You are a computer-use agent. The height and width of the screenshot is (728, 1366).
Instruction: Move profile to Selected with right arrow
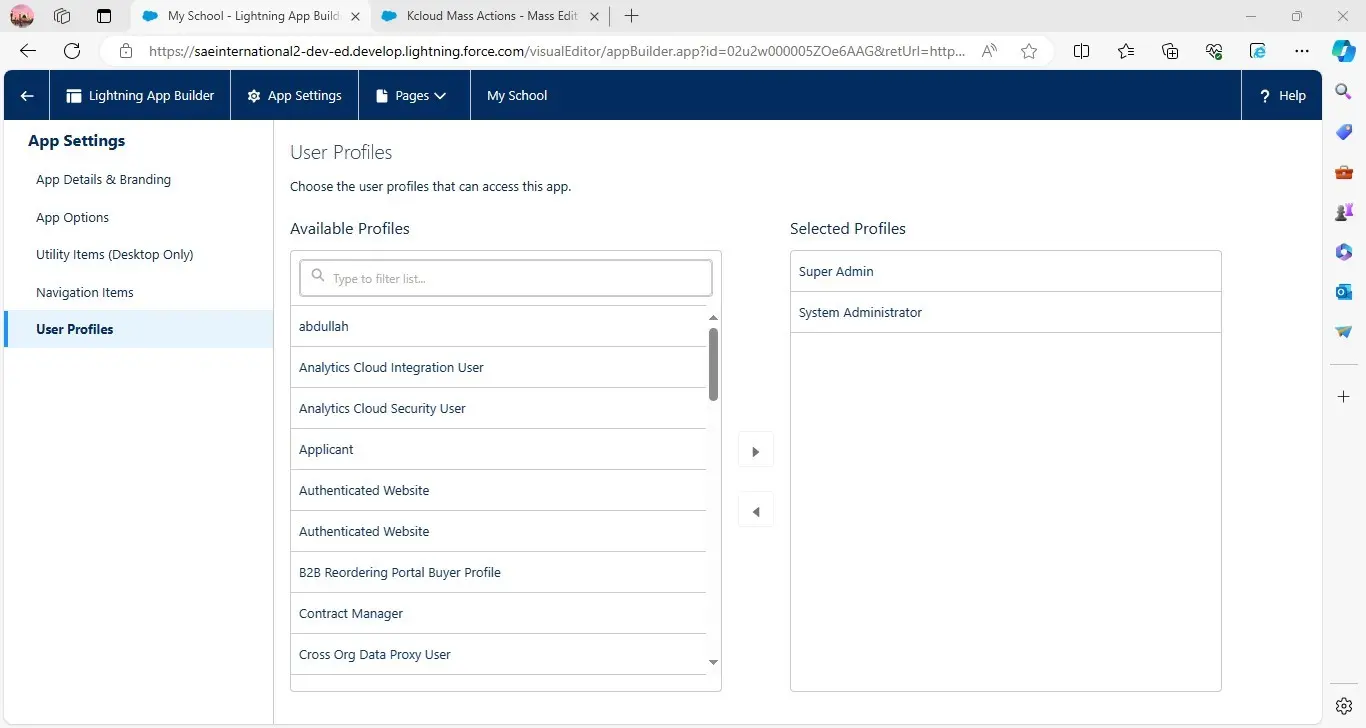tap(755, 451)
